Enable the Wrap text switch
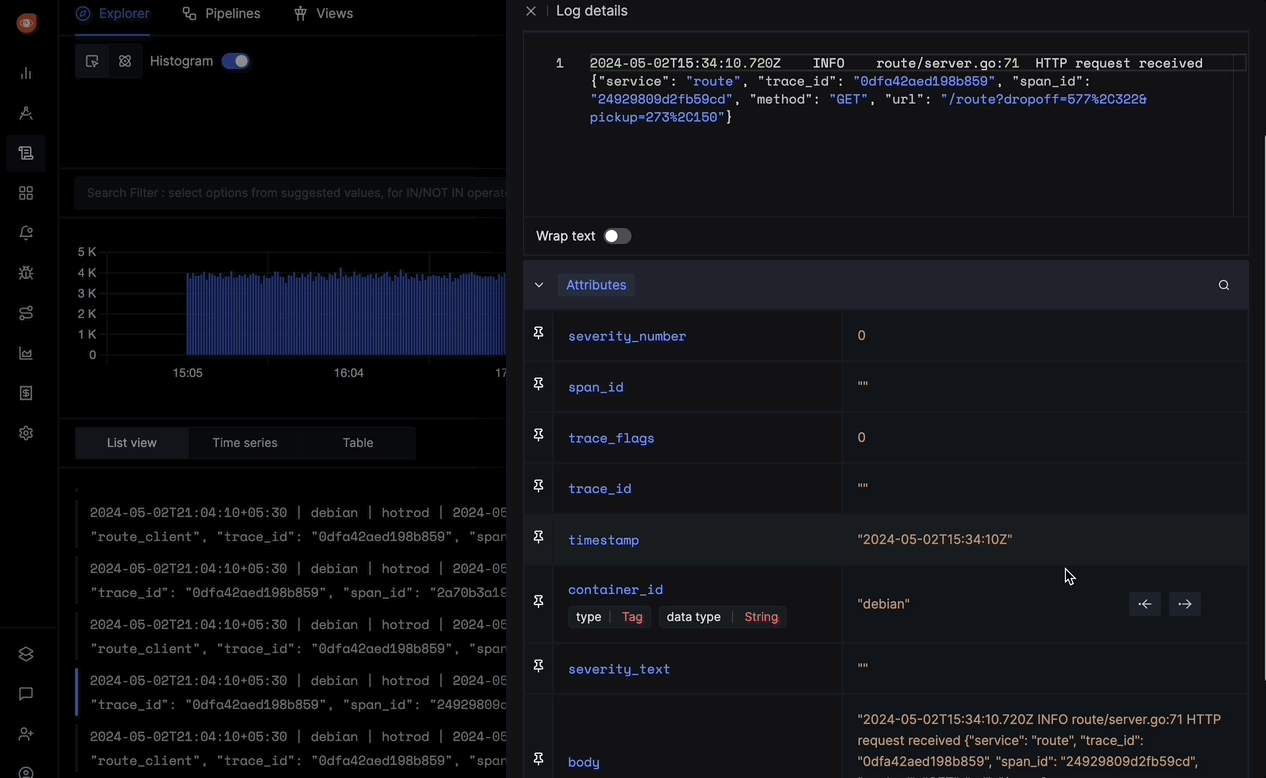 [618, 236]
